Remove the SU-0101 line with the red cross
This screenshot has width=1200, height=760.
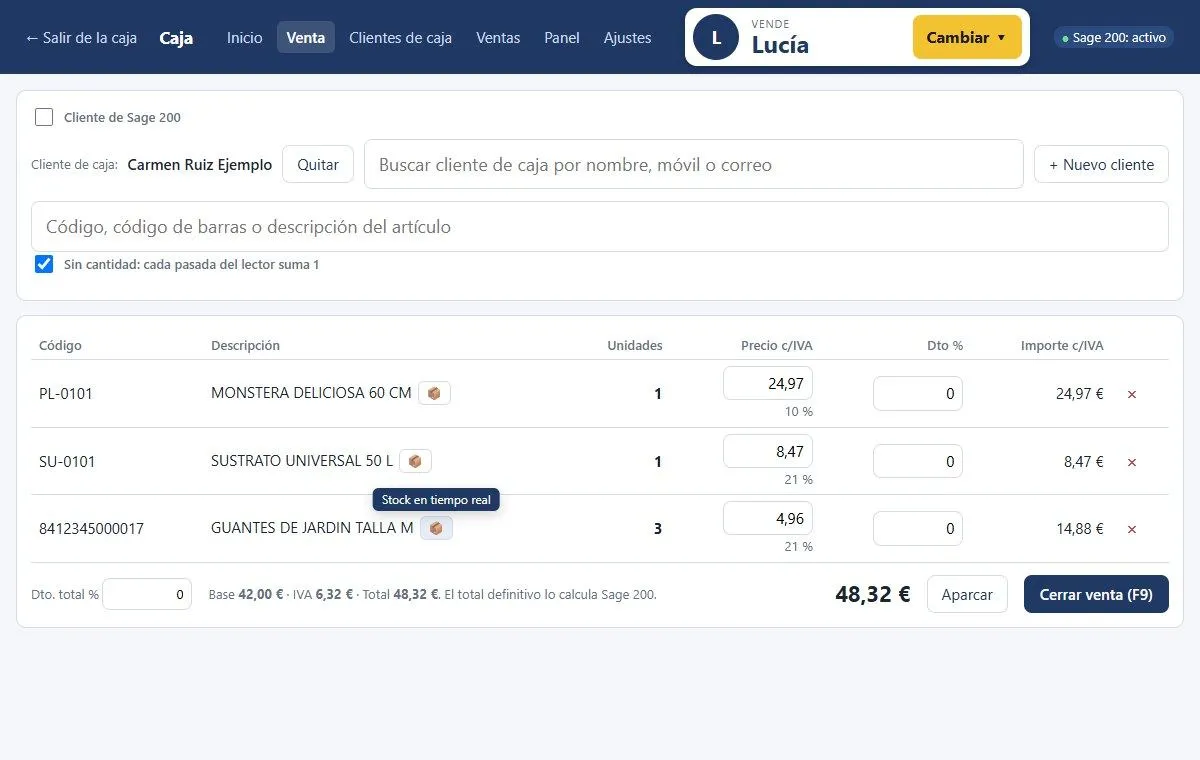[x=1132, y=462]
